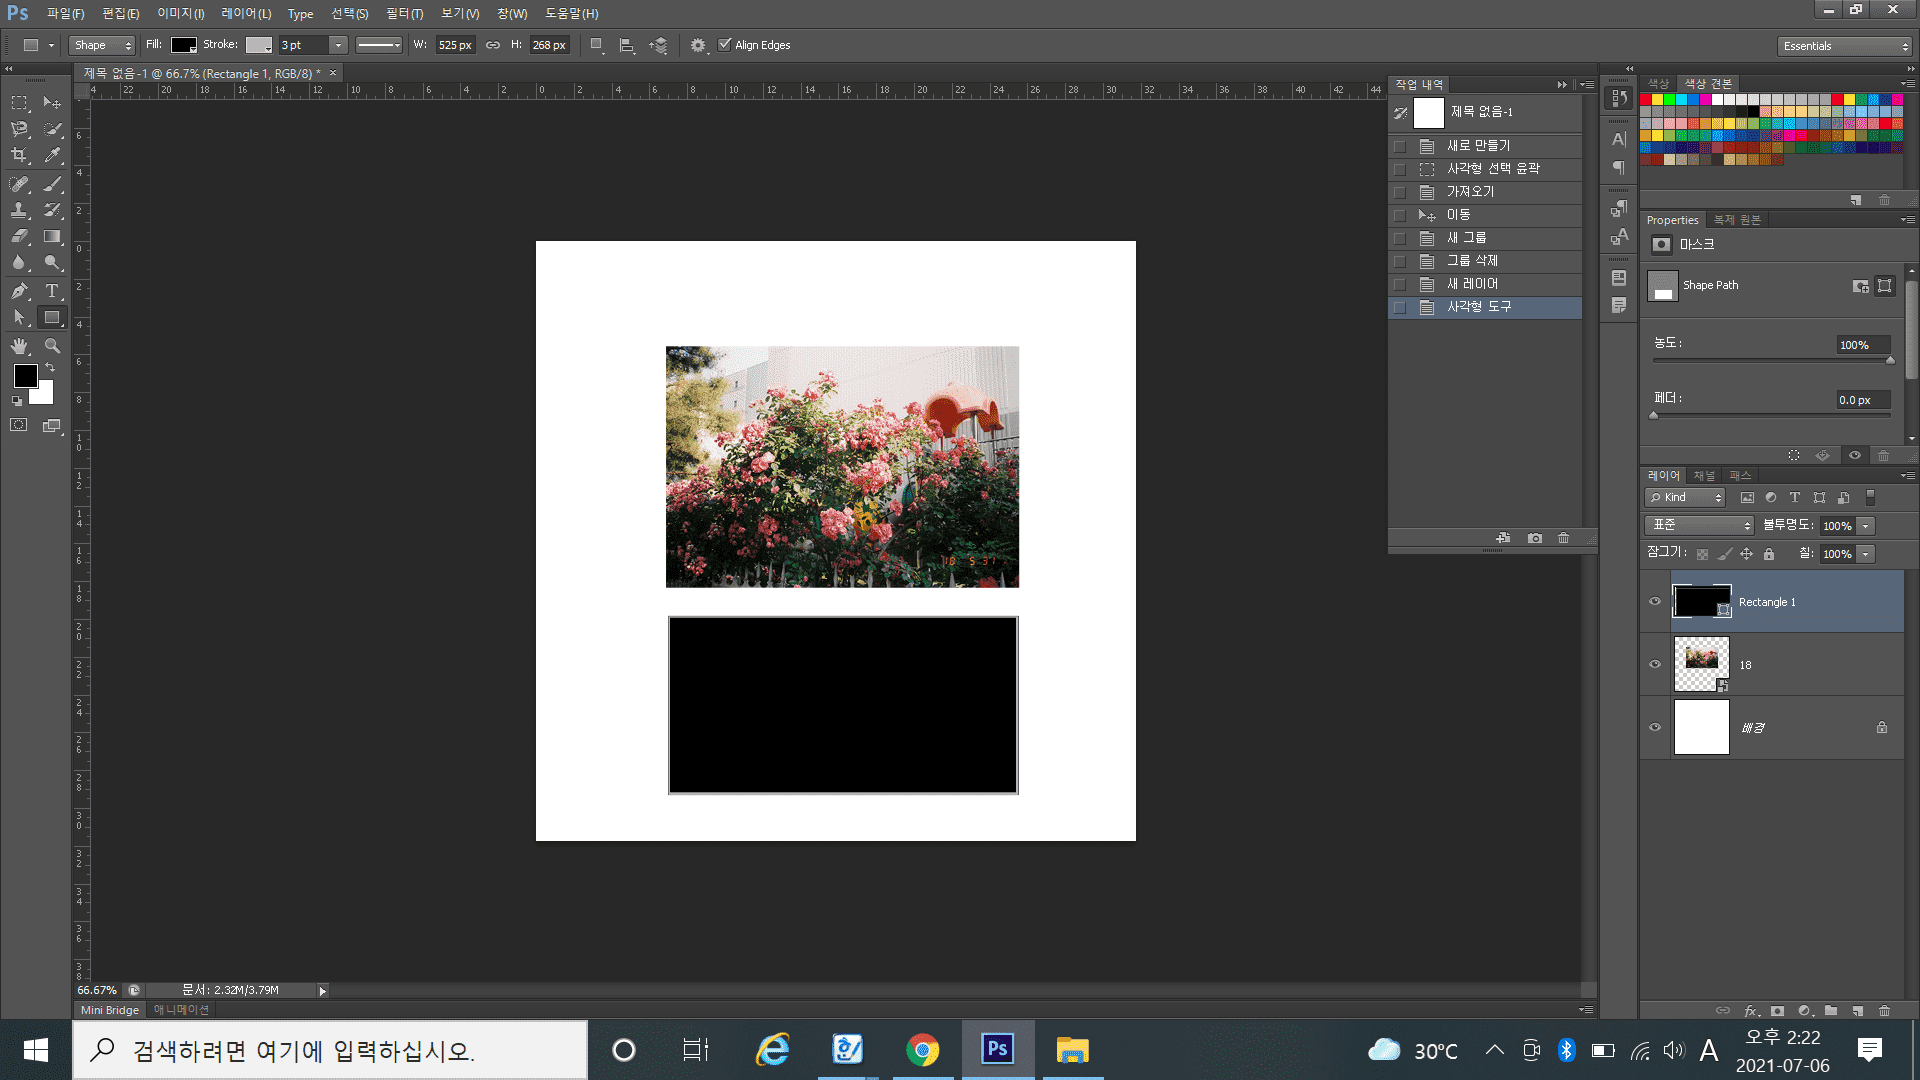The height and width of the screenshot is (1080, 1920).
Task: Open the Shape tool mode dropdown
Action: [101, 45]
